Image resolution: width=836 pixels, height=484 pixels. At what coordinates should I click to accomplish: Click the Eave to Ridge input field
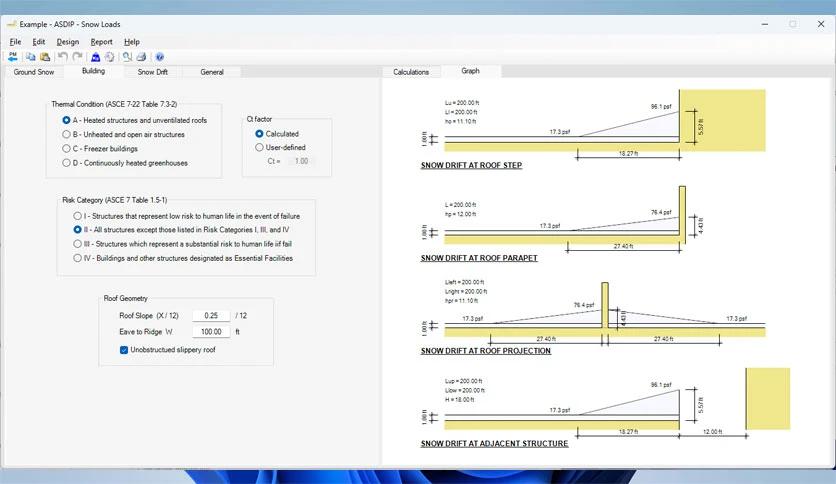click(x=211, y=332)
